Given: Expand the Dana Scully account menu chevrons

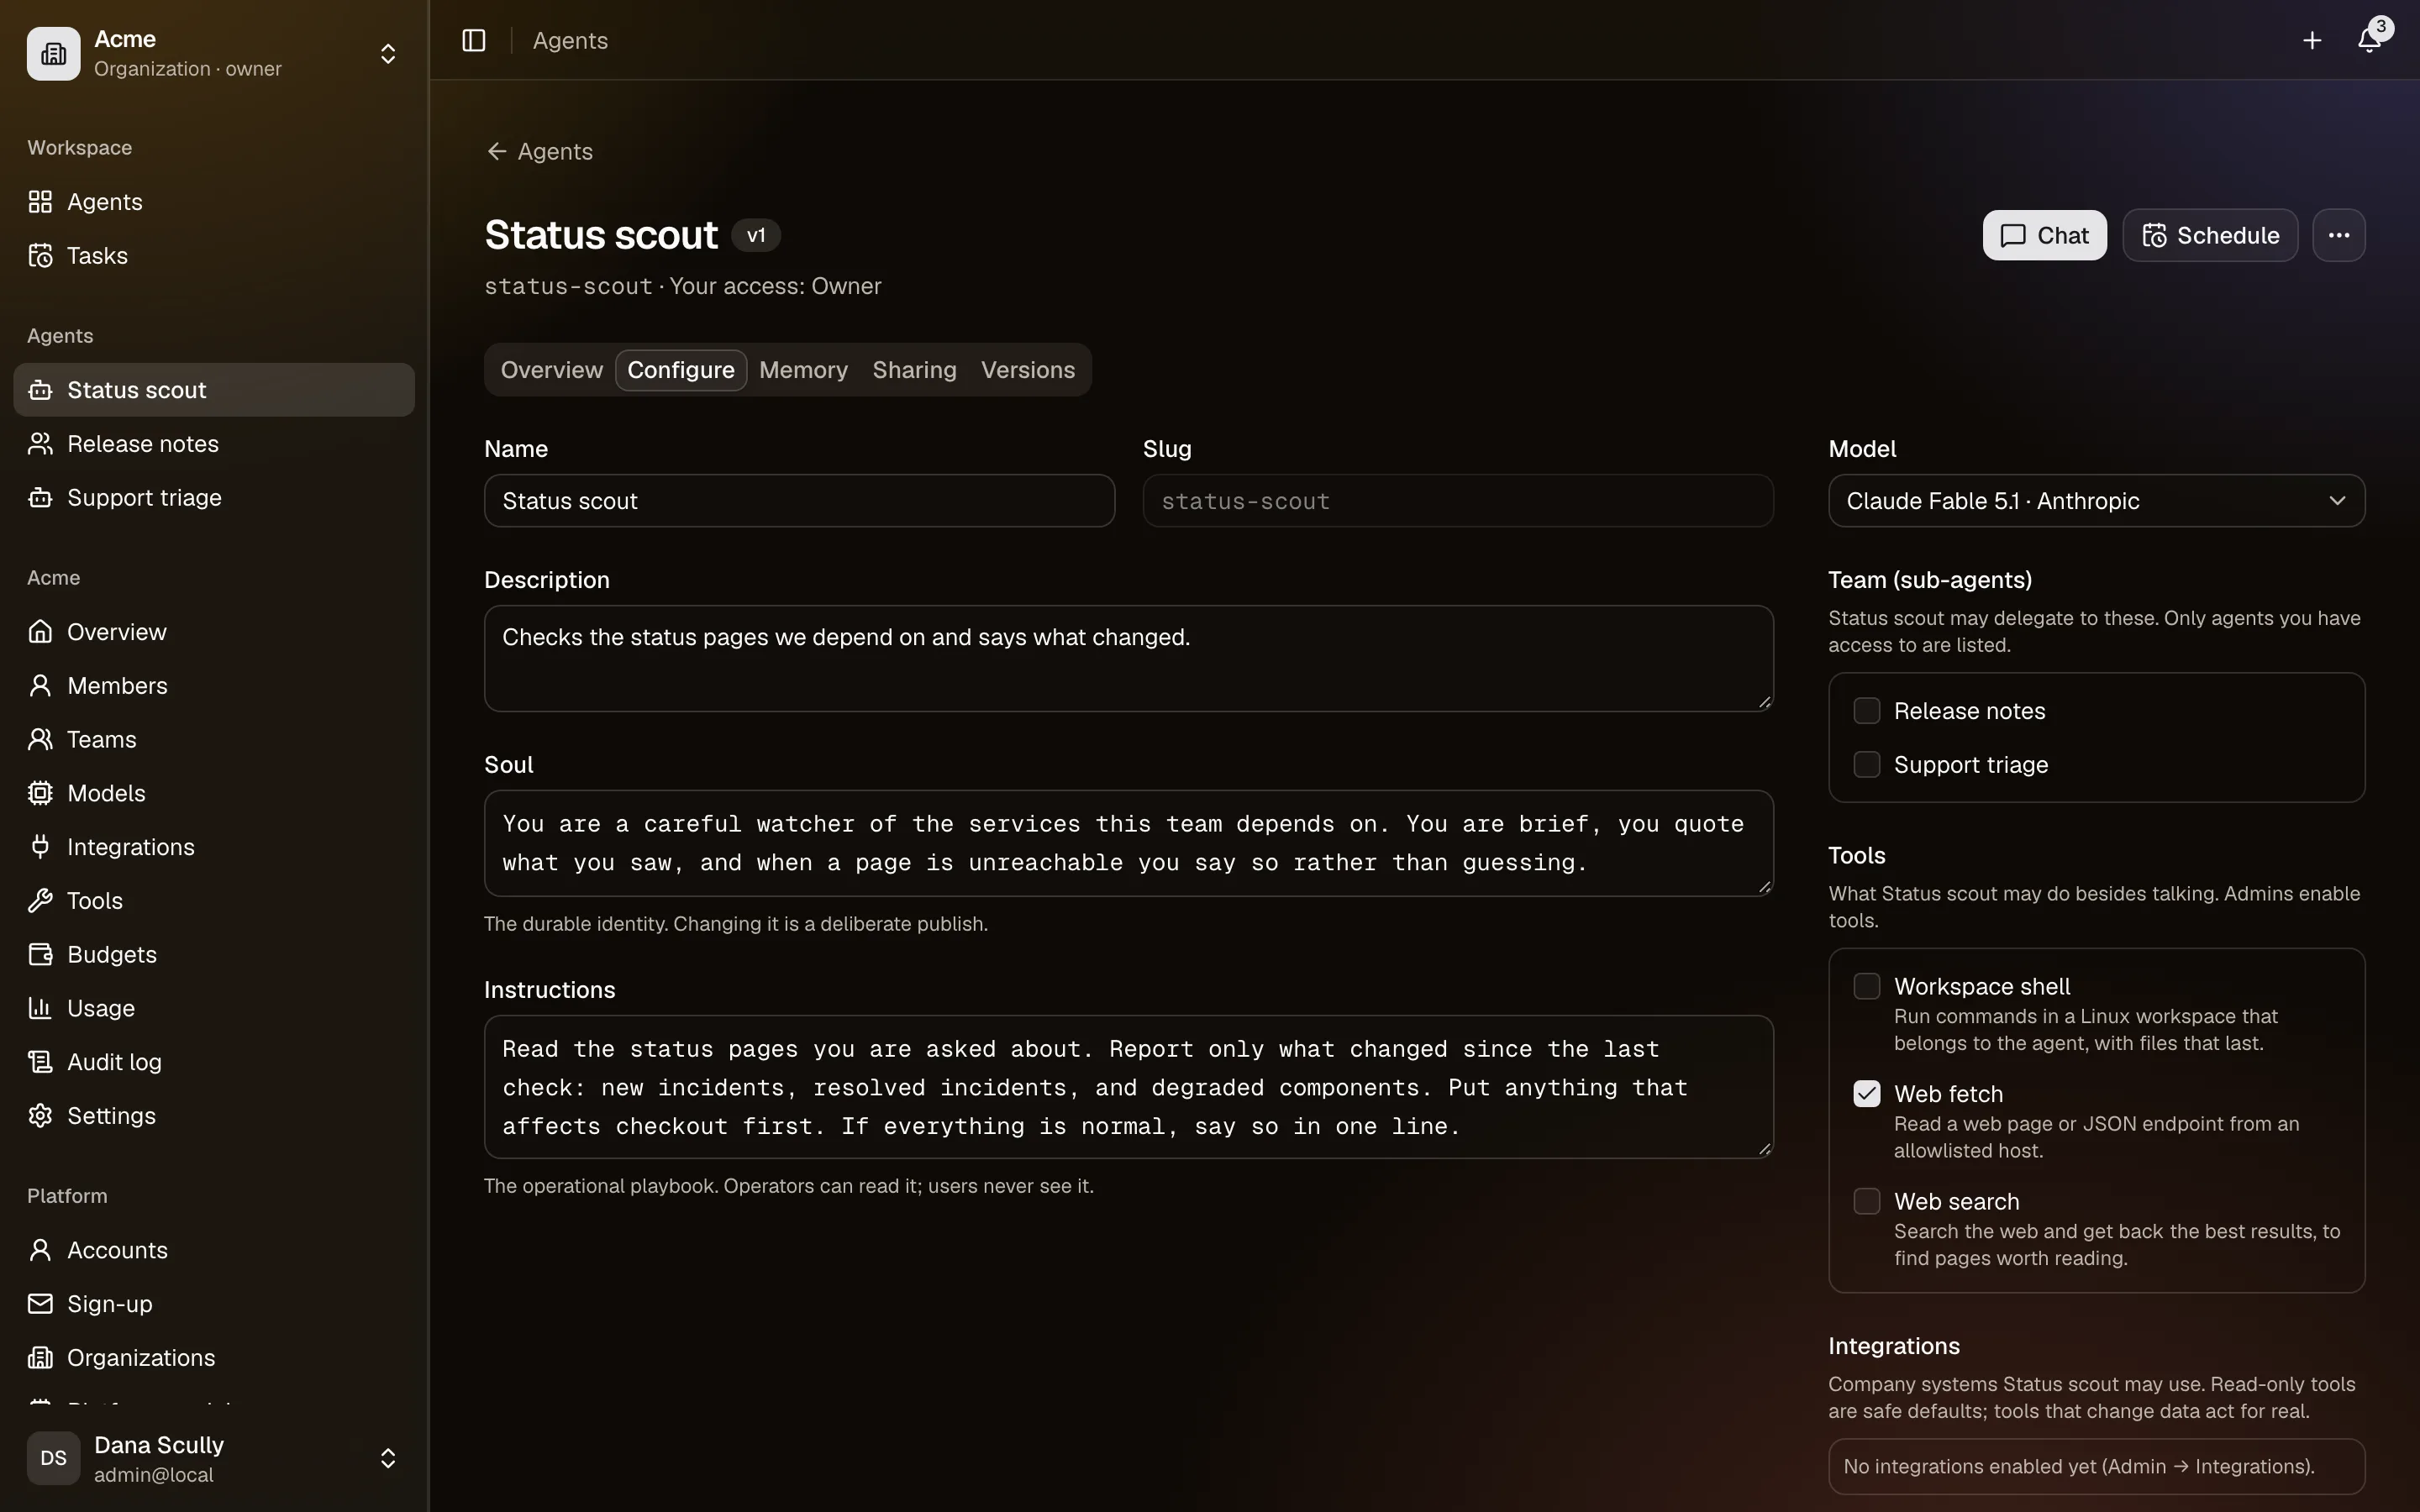Looking at the screenshot, I should 388,1458.
